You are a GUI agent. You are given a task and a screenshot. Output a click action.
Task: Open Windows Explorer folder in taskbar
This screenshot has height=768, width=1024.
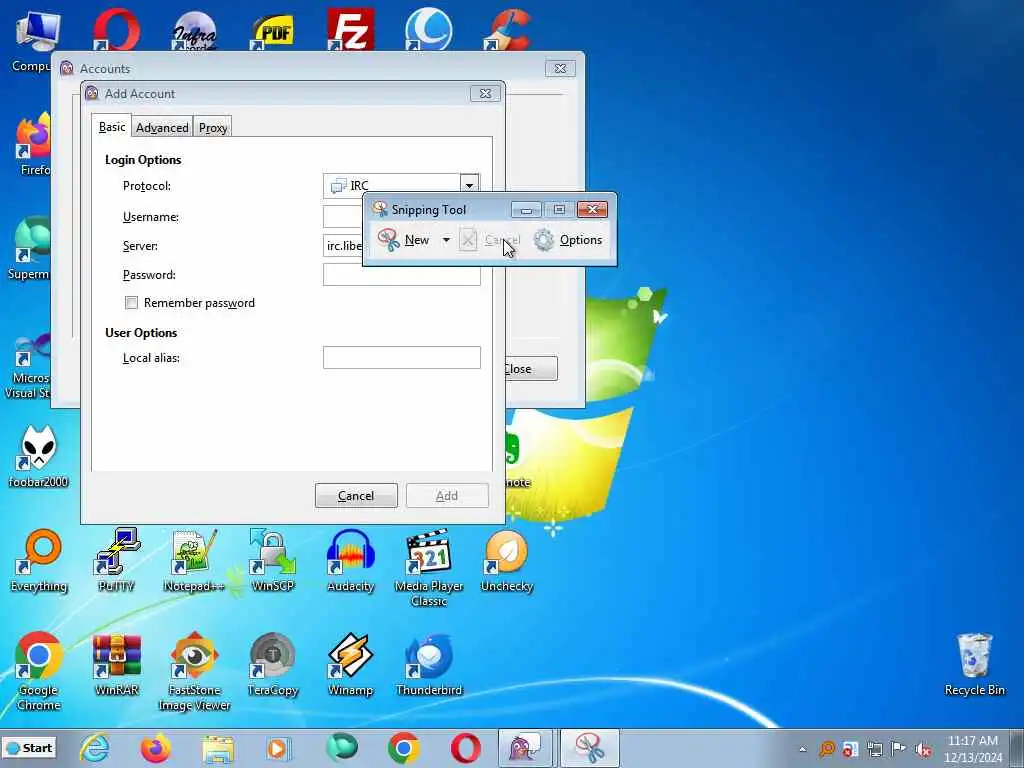coord(217,748)
